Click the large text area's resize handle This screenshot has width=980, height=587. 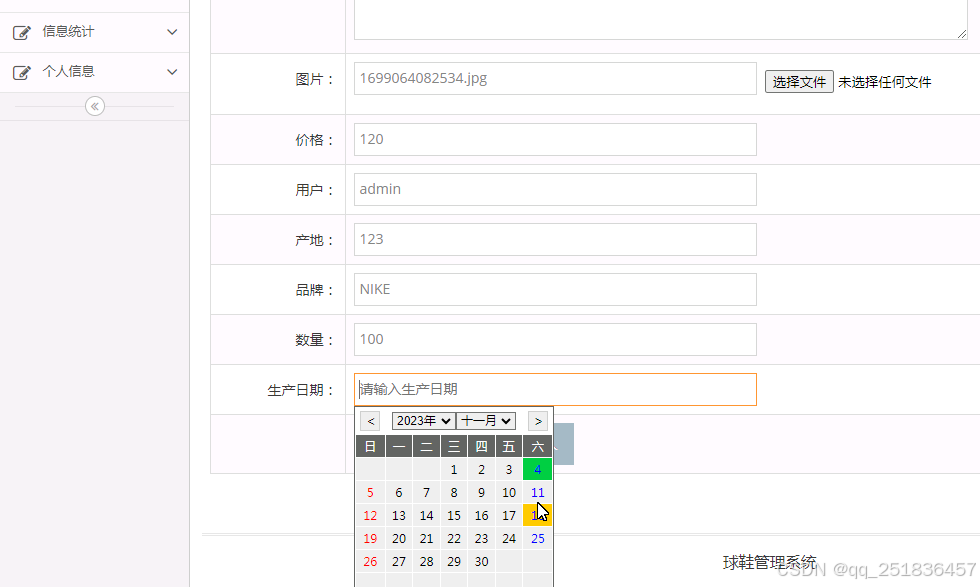tap(962, 34)
